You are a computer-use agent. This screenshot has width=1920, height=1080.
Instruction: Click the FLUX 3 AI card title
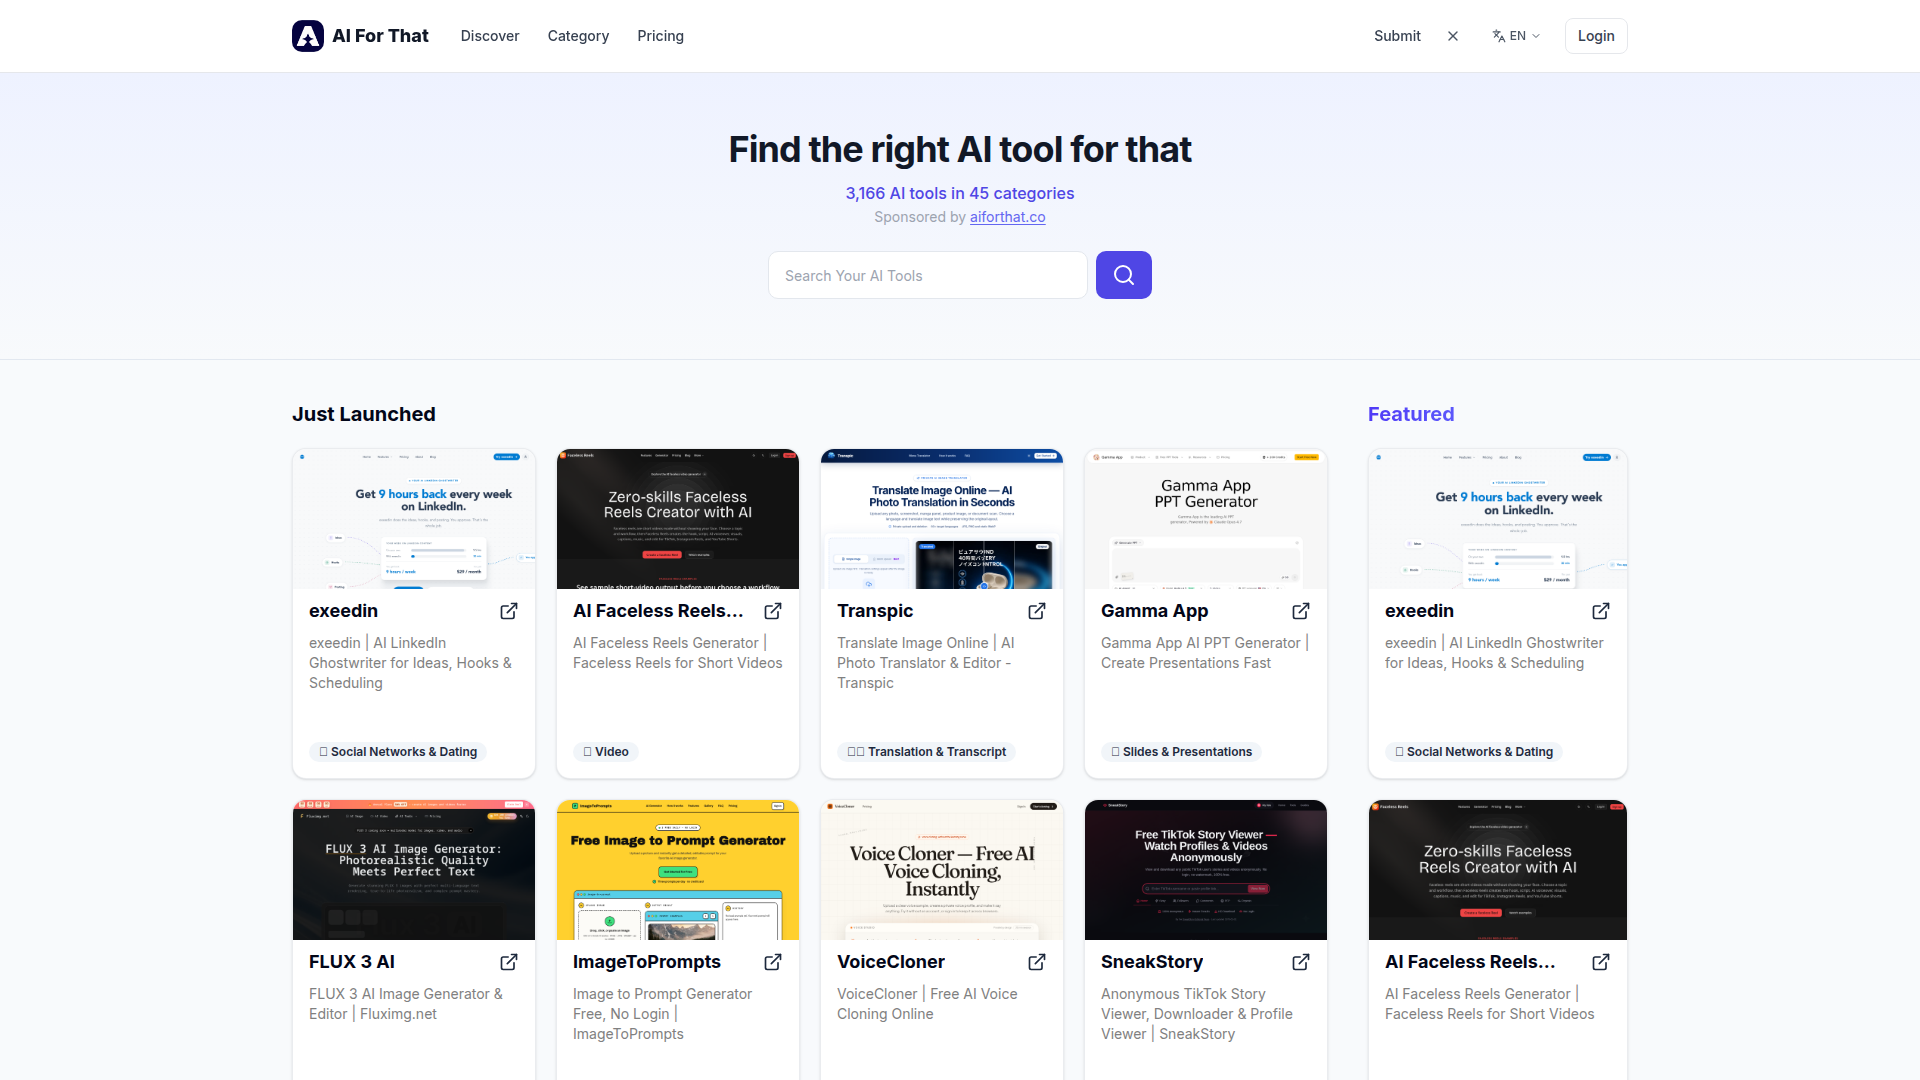[x=352, y=962]
